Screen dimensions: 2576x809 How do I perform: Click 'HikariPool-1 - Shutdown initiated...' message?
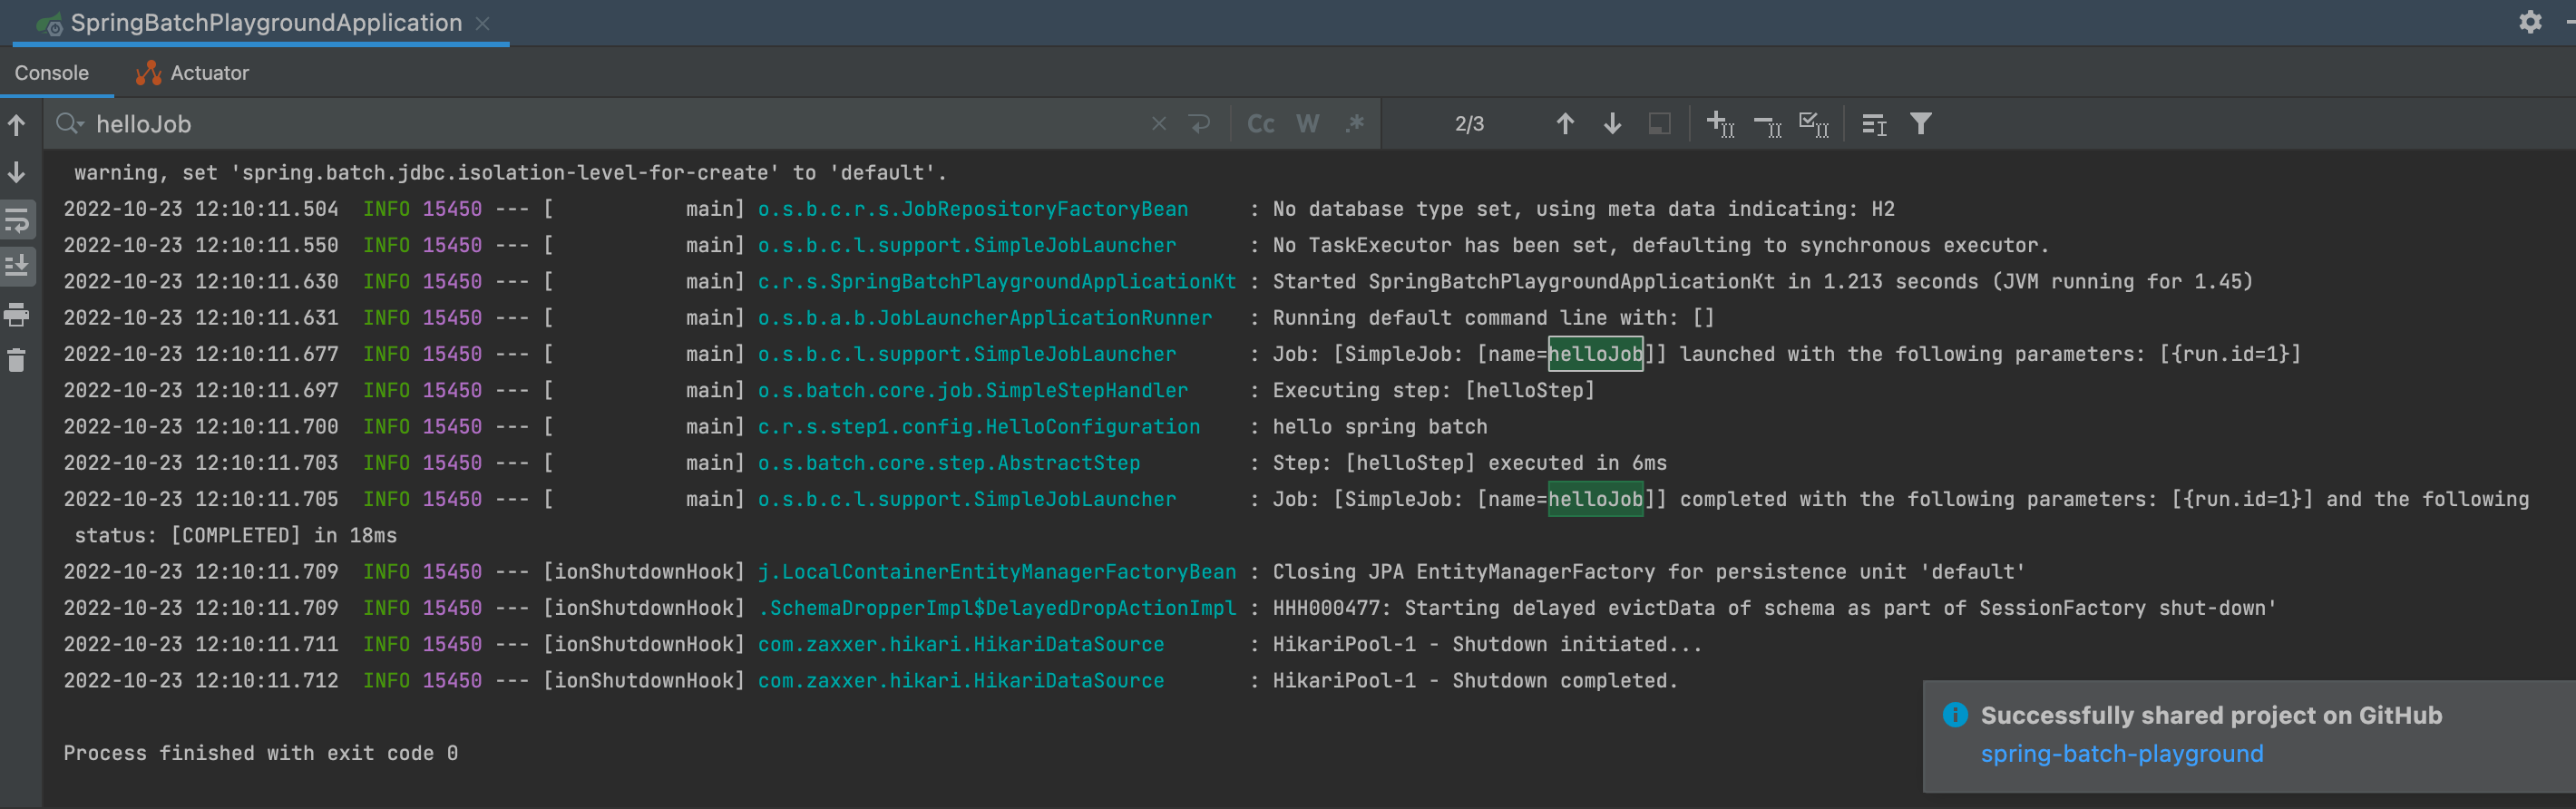[x=1487, y=645]
